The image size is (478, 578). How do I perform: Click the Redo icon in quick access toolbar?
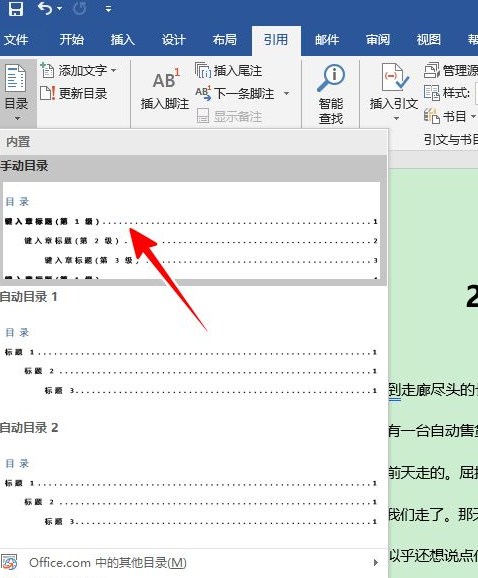coord(80,8)
